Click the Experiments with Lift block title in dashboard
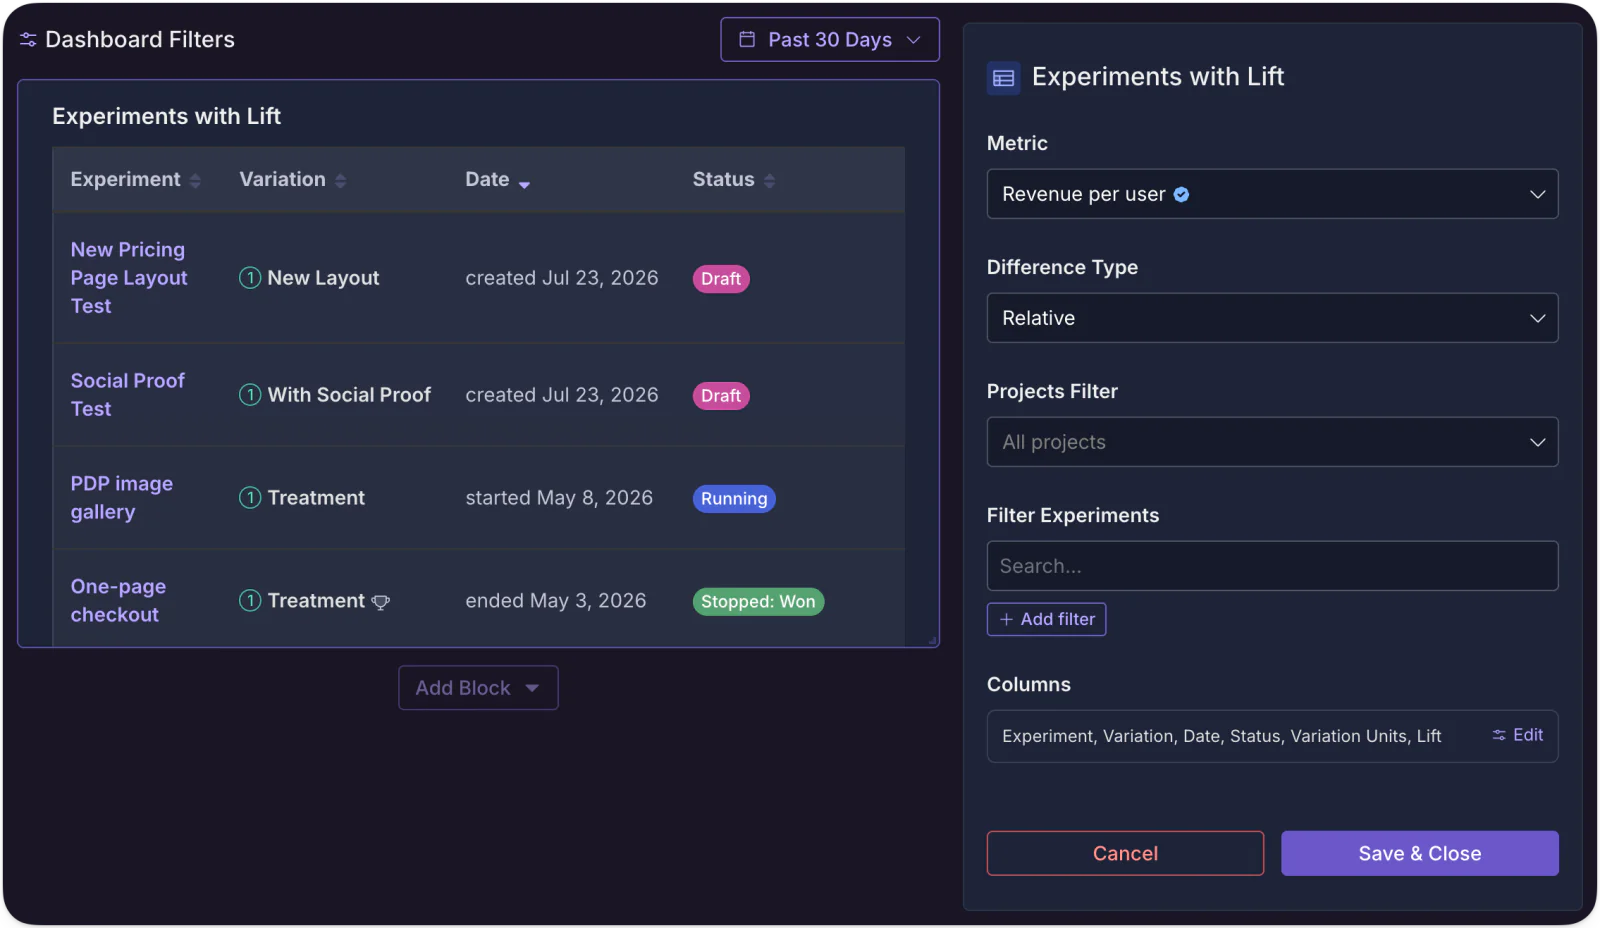The width and height of the screenshot is (1600, 928). [x=166, y=116]
